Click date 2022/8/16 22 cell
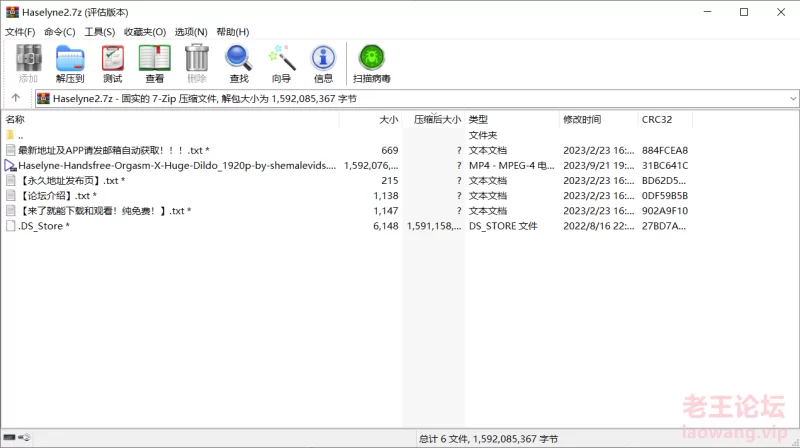Screen dimensions: 800x448 (x=598, y=226)
